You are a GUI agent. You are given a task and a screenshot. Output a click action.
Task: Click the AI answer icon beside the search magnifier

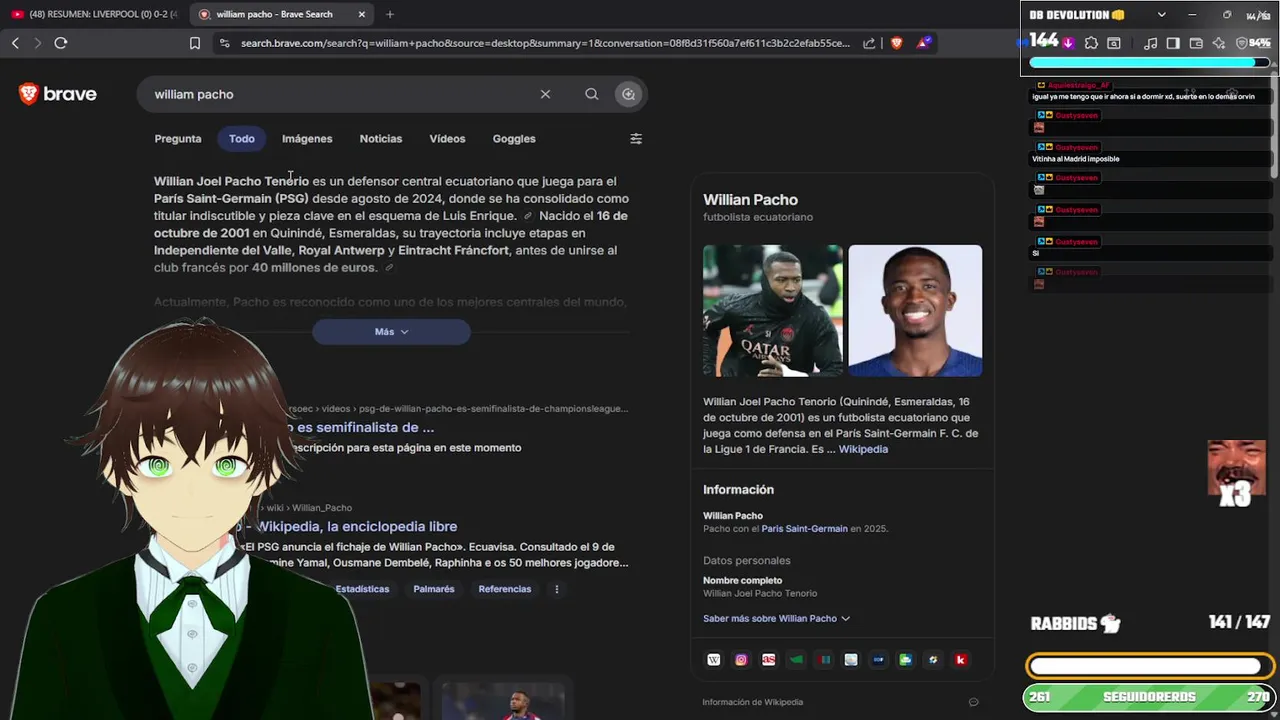[628, 94]
